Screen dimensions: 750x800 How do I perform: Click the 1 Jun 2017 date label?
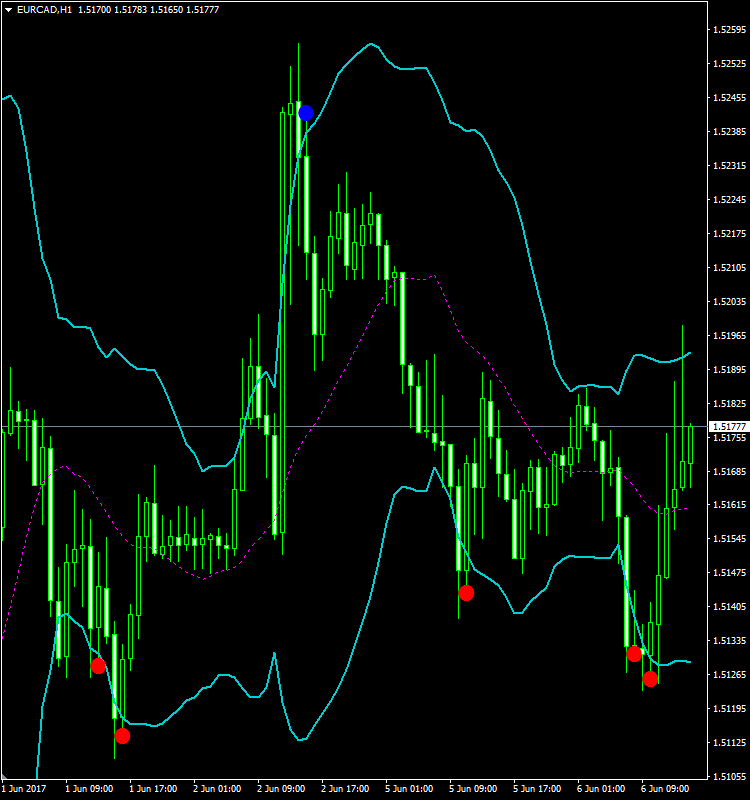[23, 789]
